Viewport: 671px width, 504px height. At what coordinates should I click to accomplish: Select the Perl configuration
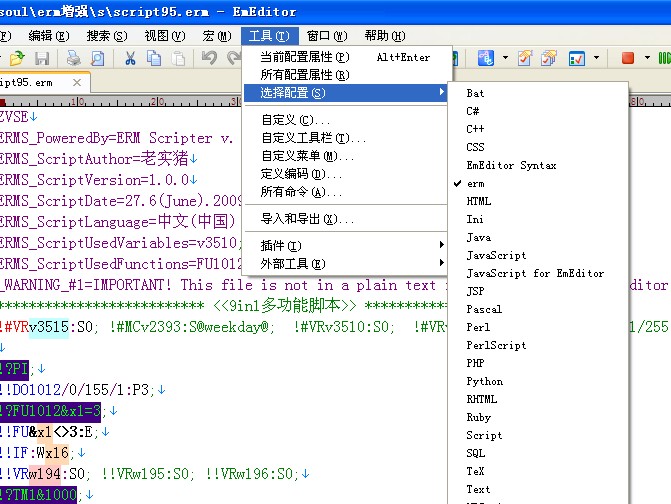[538, 327]
